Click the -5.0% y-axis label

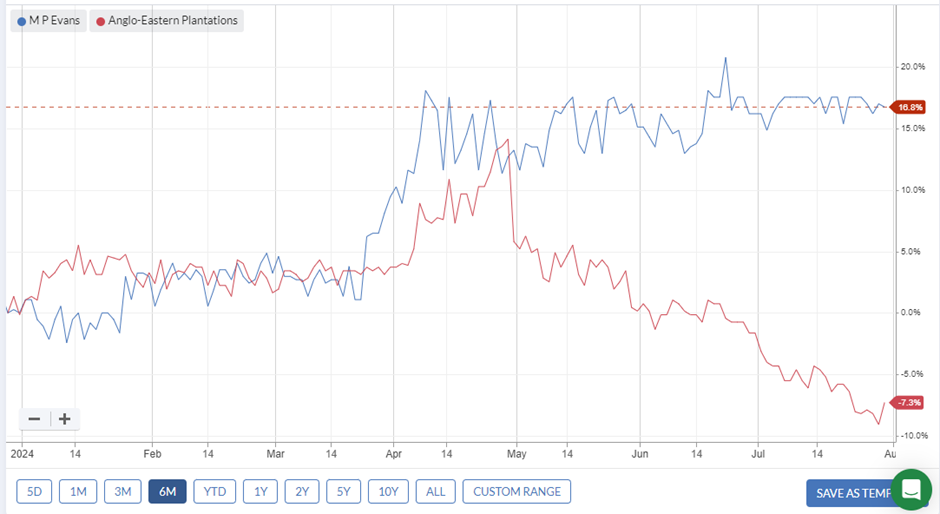(912, 374)
